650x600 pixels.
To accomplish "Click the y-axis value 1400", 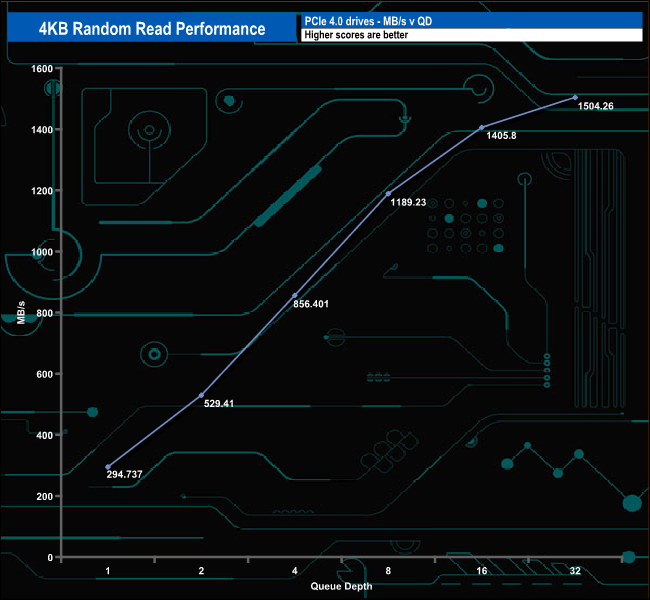I will point(42,130).
